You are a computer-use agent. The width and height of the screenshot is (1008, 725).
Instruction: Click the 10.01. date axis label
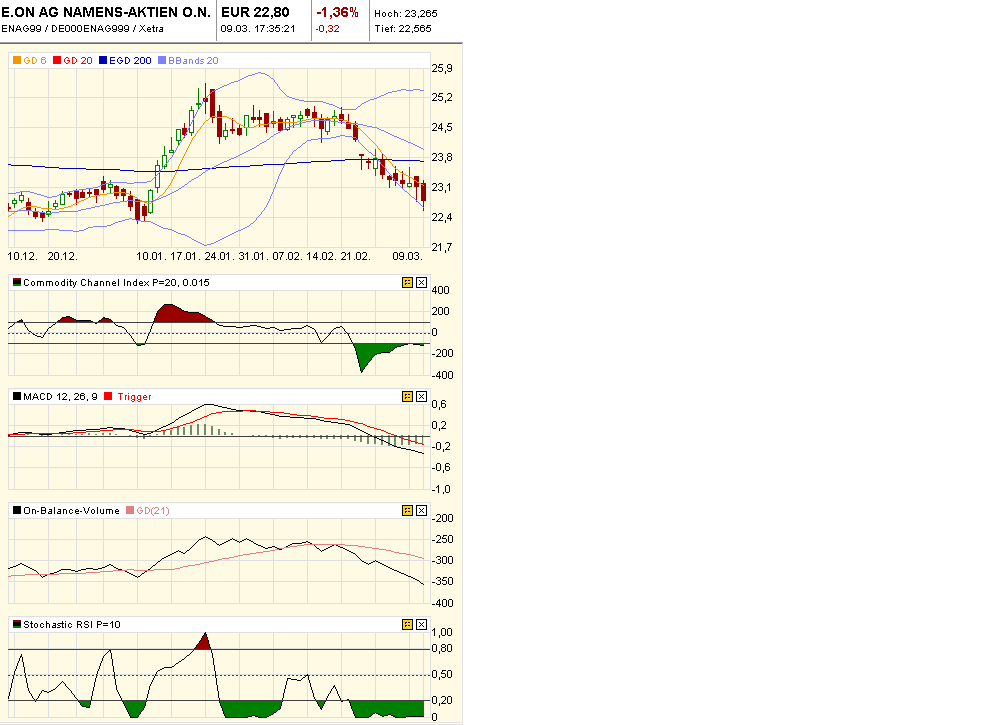(x=151, y=256)
